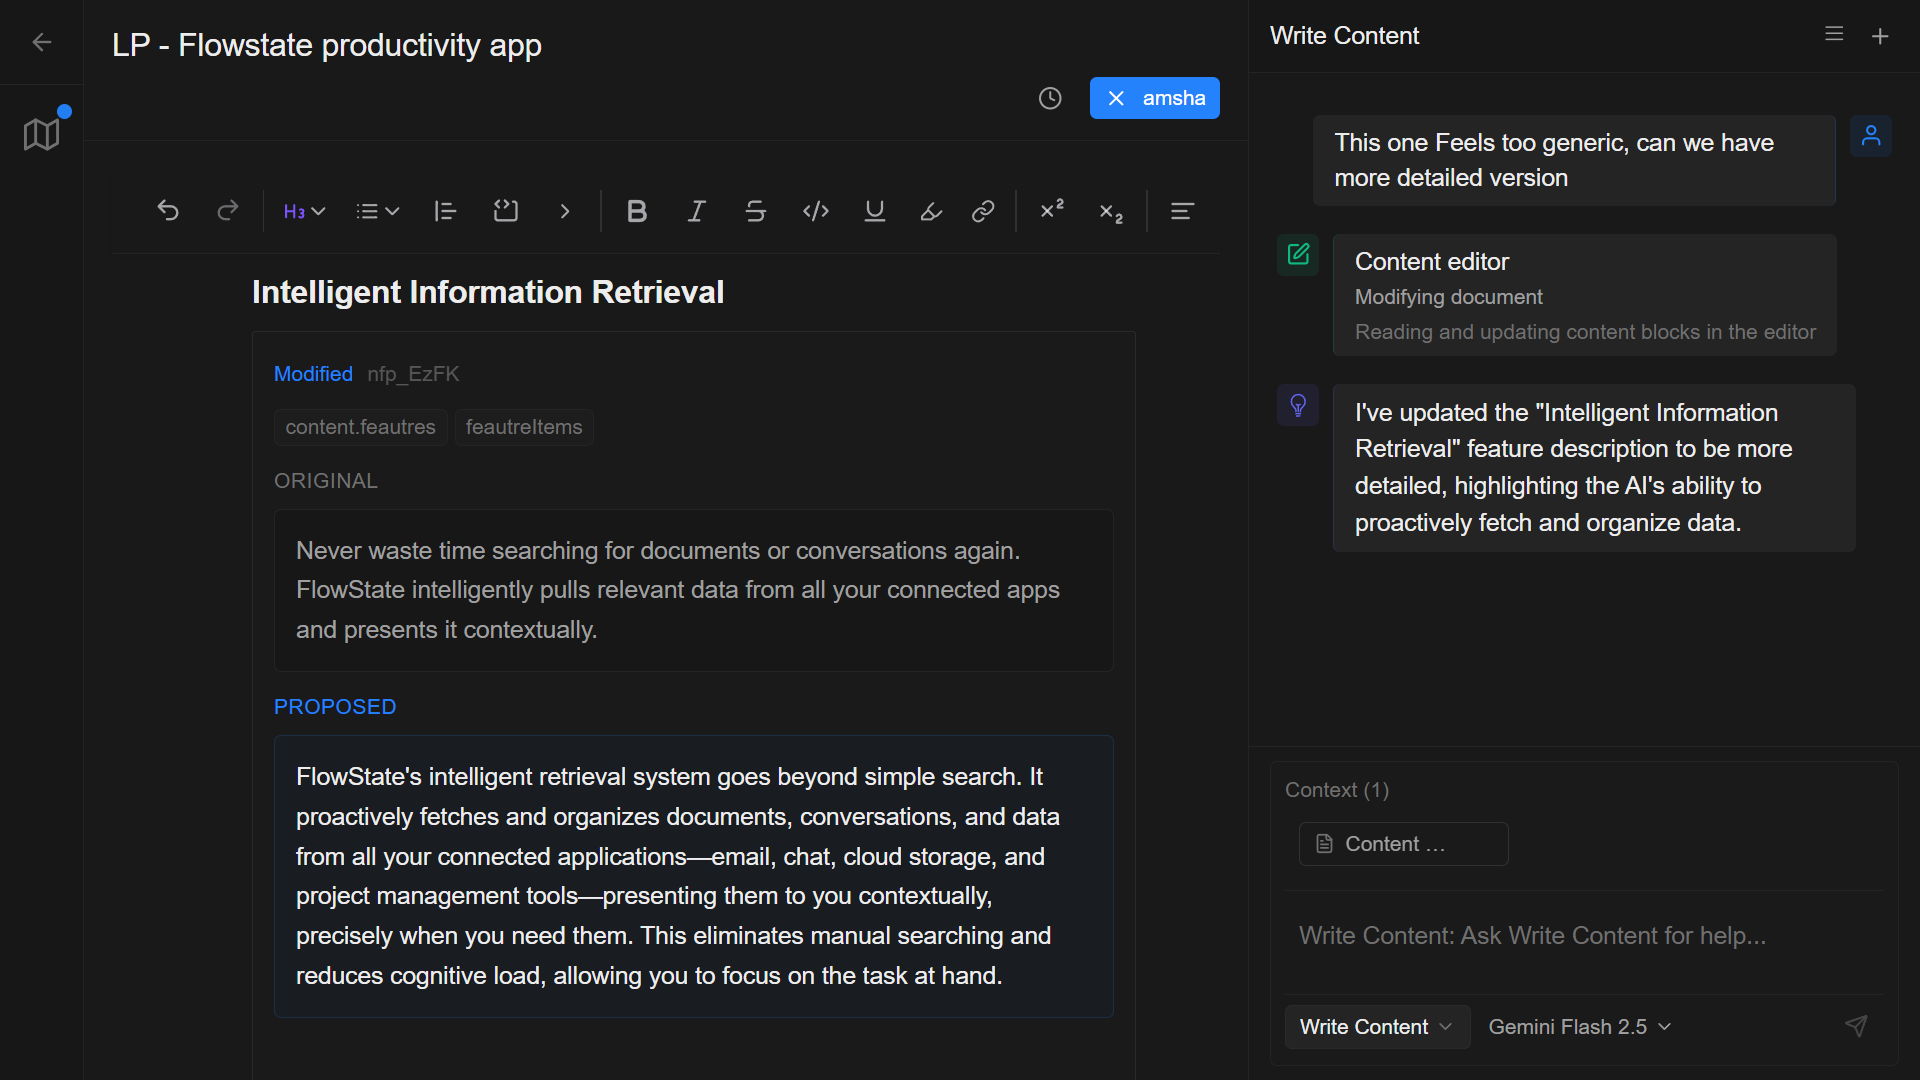This screenshot has height=1080, width=1920.
Task: Click the PROPOSED label
Action: pos(335,707)
